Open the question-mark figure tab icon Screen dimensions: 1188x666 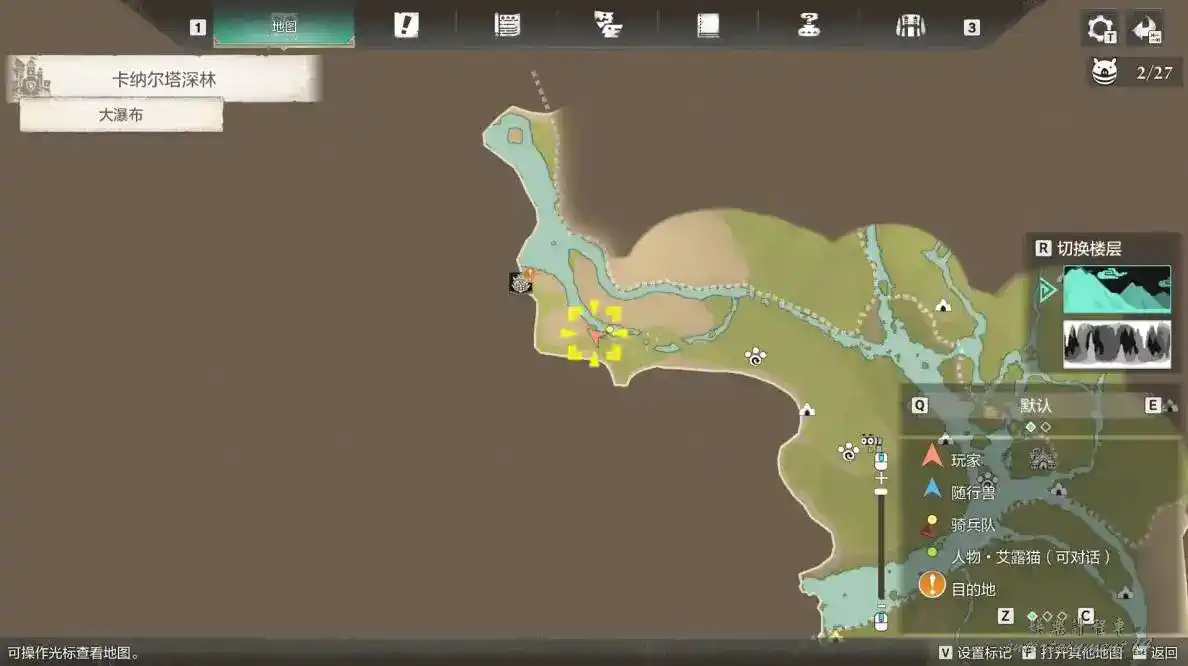[x=809, y=26]
